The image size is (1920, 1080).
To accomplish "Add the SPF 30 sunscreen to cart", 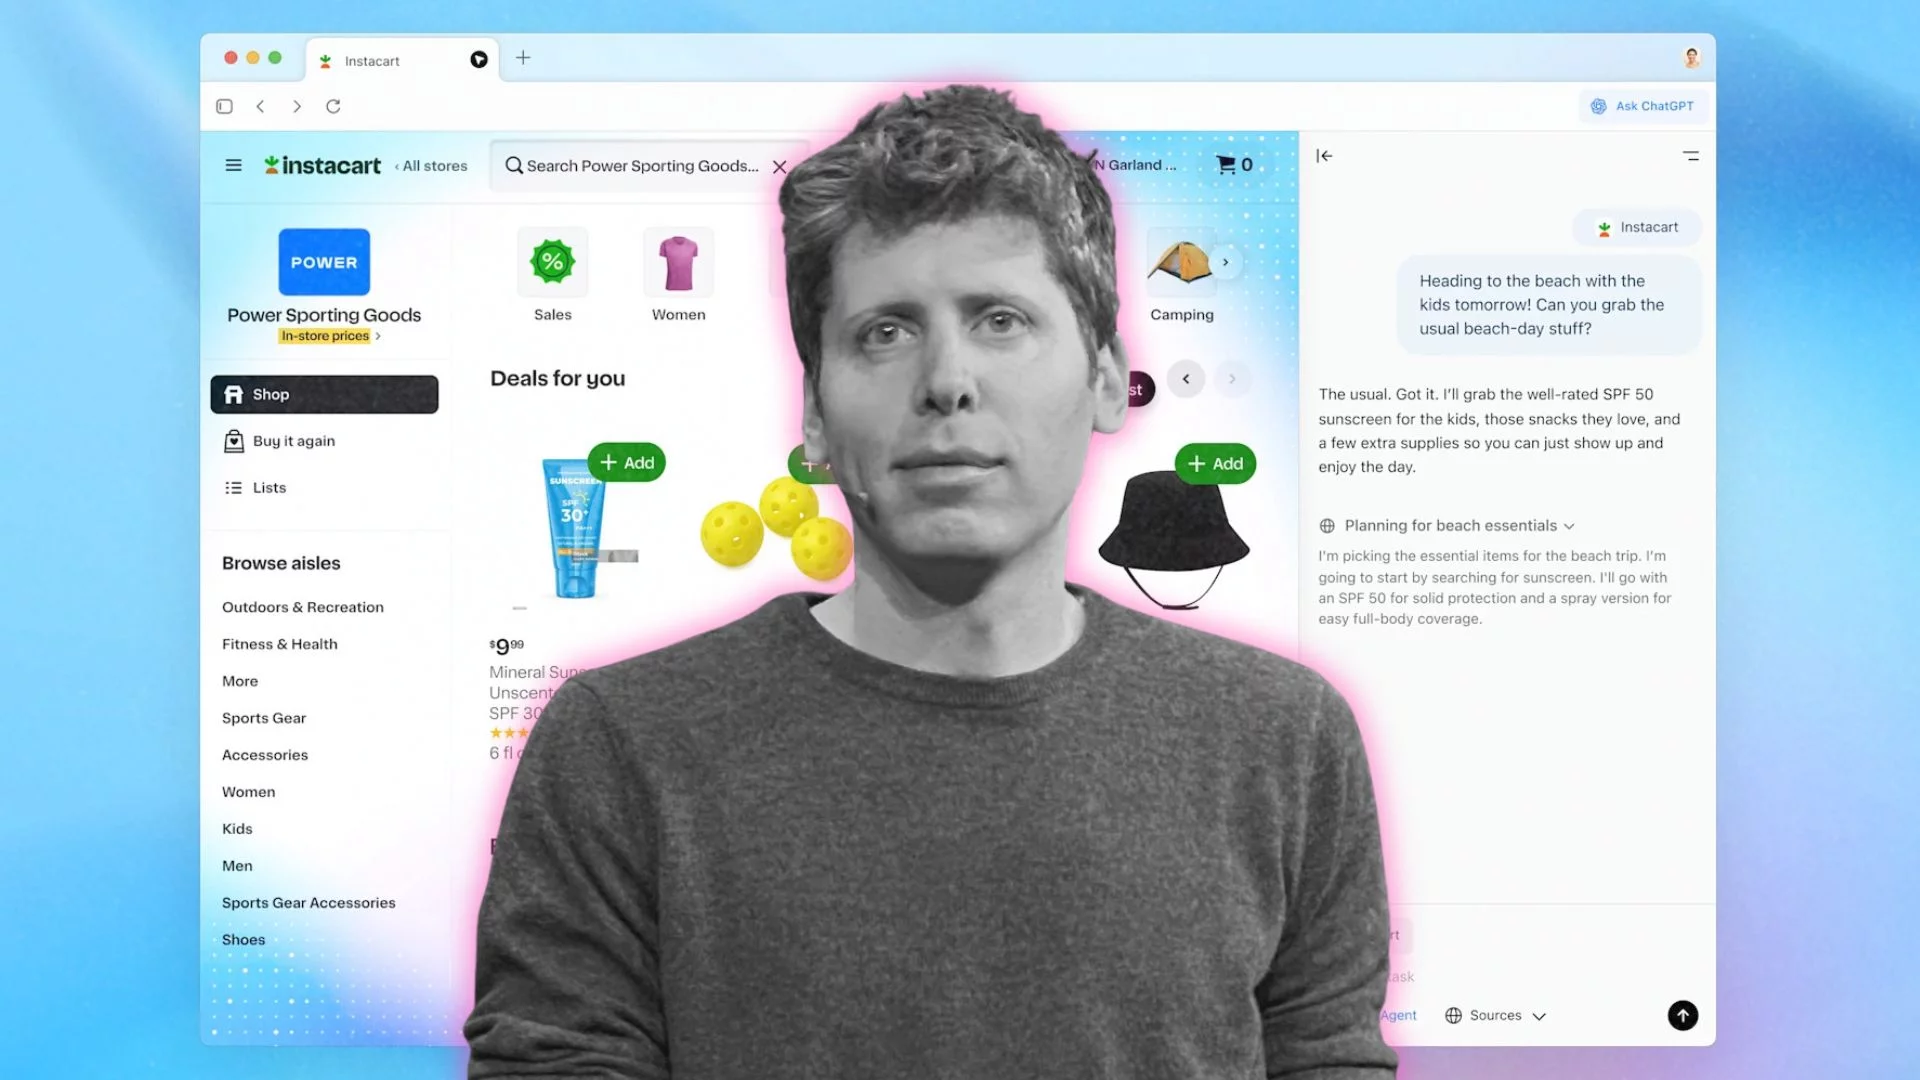I will (x=627, y=462).
